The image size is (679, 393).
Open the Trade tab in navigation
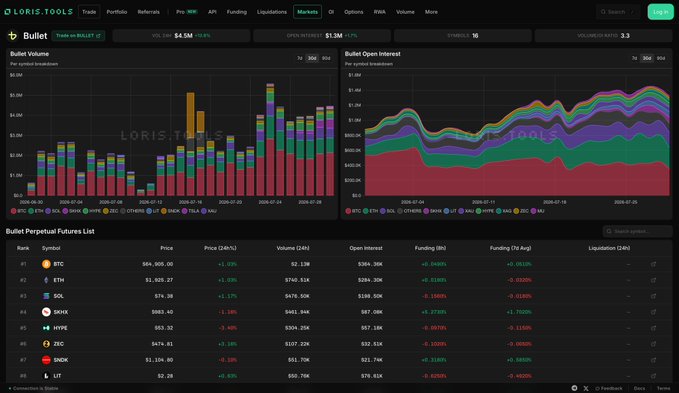pyautogui.click(x=89, y=12)
